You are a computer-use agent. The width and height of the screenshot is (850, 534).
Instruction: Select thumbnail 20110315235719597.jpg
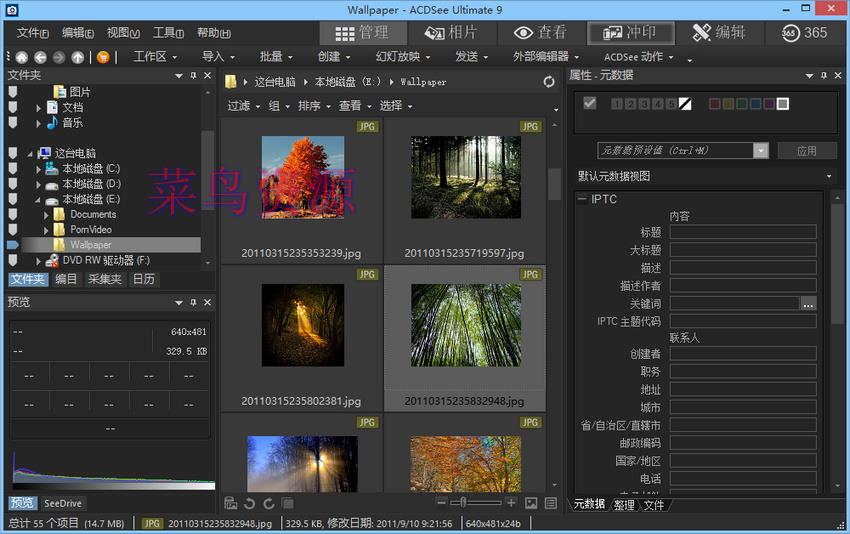465,191
